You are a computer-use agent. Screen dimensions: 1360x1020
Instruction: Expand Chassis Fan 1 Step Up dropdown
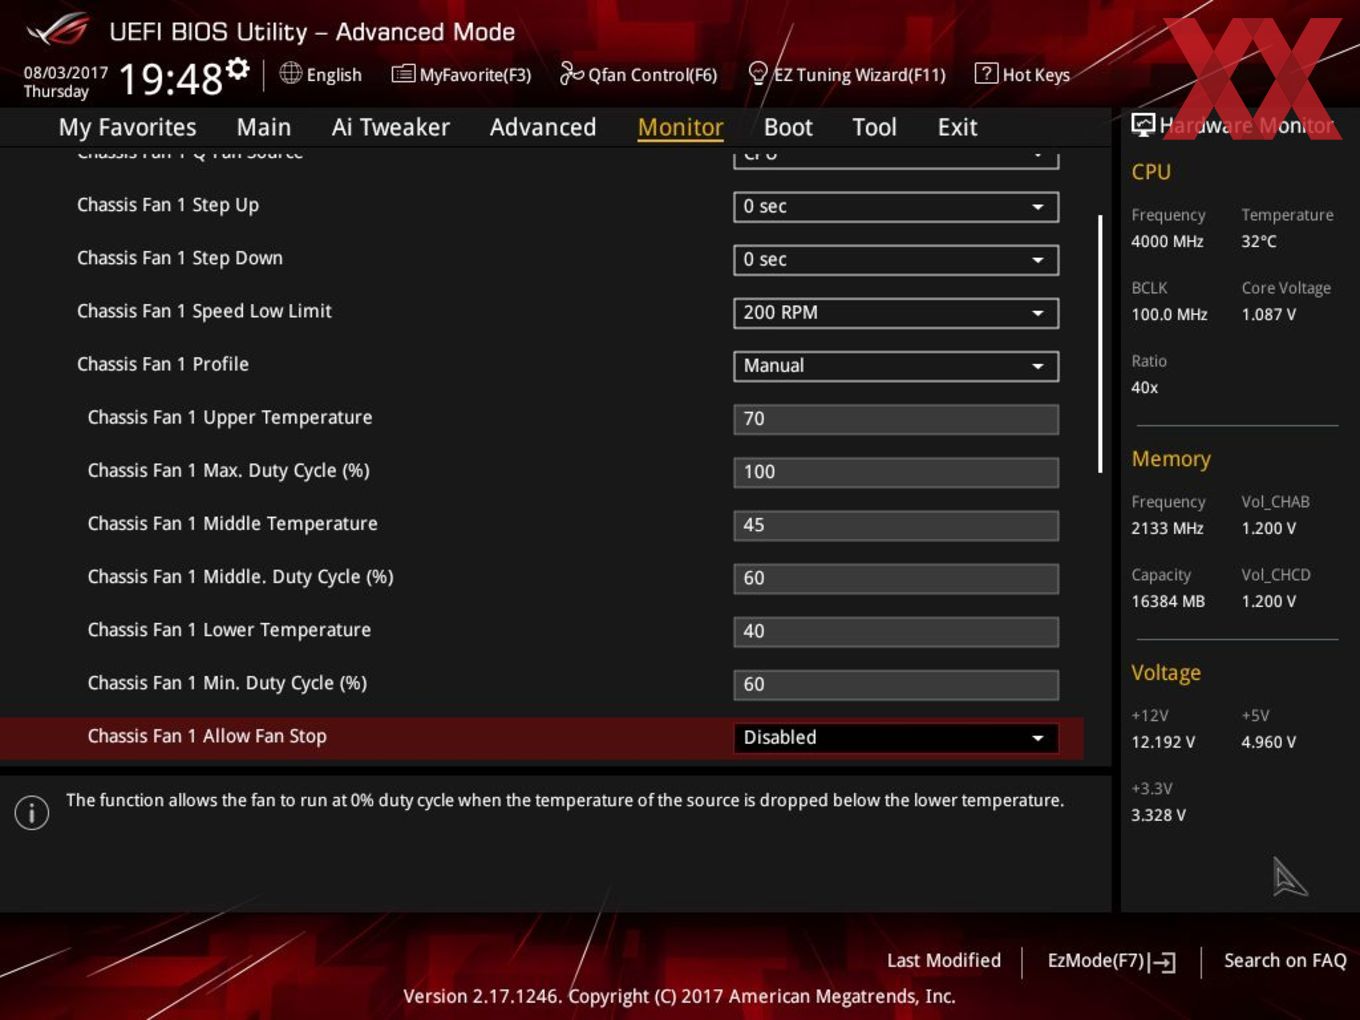click(x=896, y=207)
